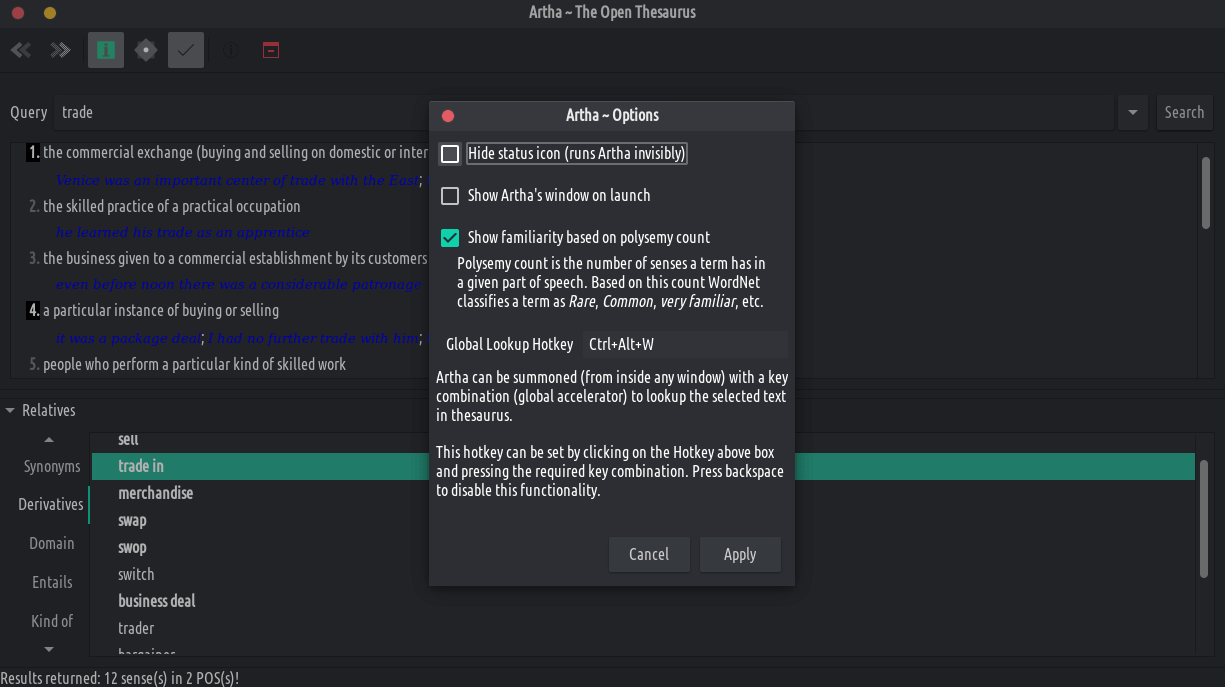The image size is (1225, 687).
Task: Click the previous-query double-left arrow icon
Action: pyautogui.click(x=21, y=50)
